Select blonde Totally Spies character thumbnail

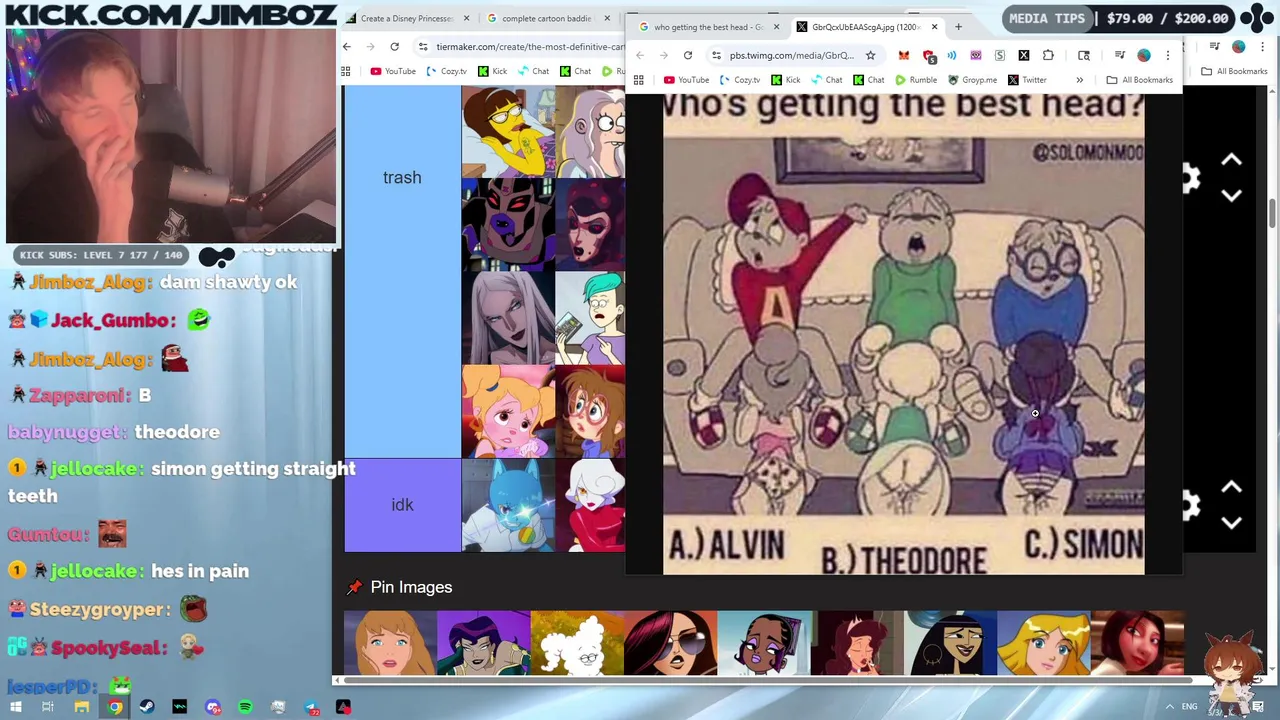click(1043, 643)
